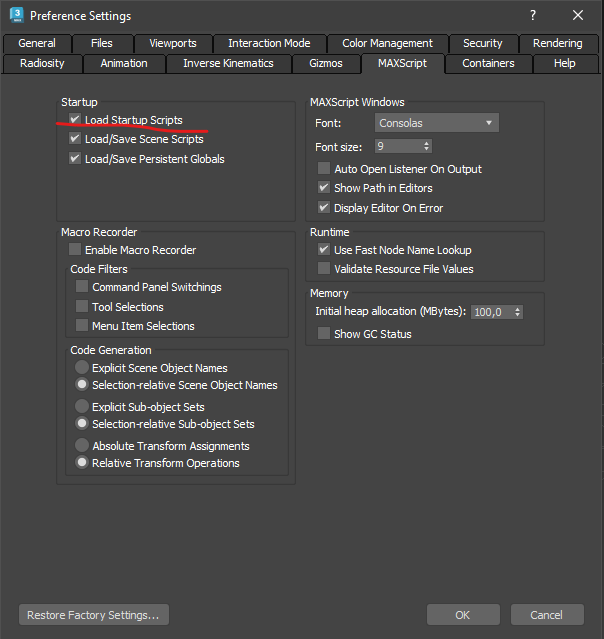Viewport: 604px width, 639px height.
Task: Enable Validate Resource File Values
Action: (x=324, y=269)
